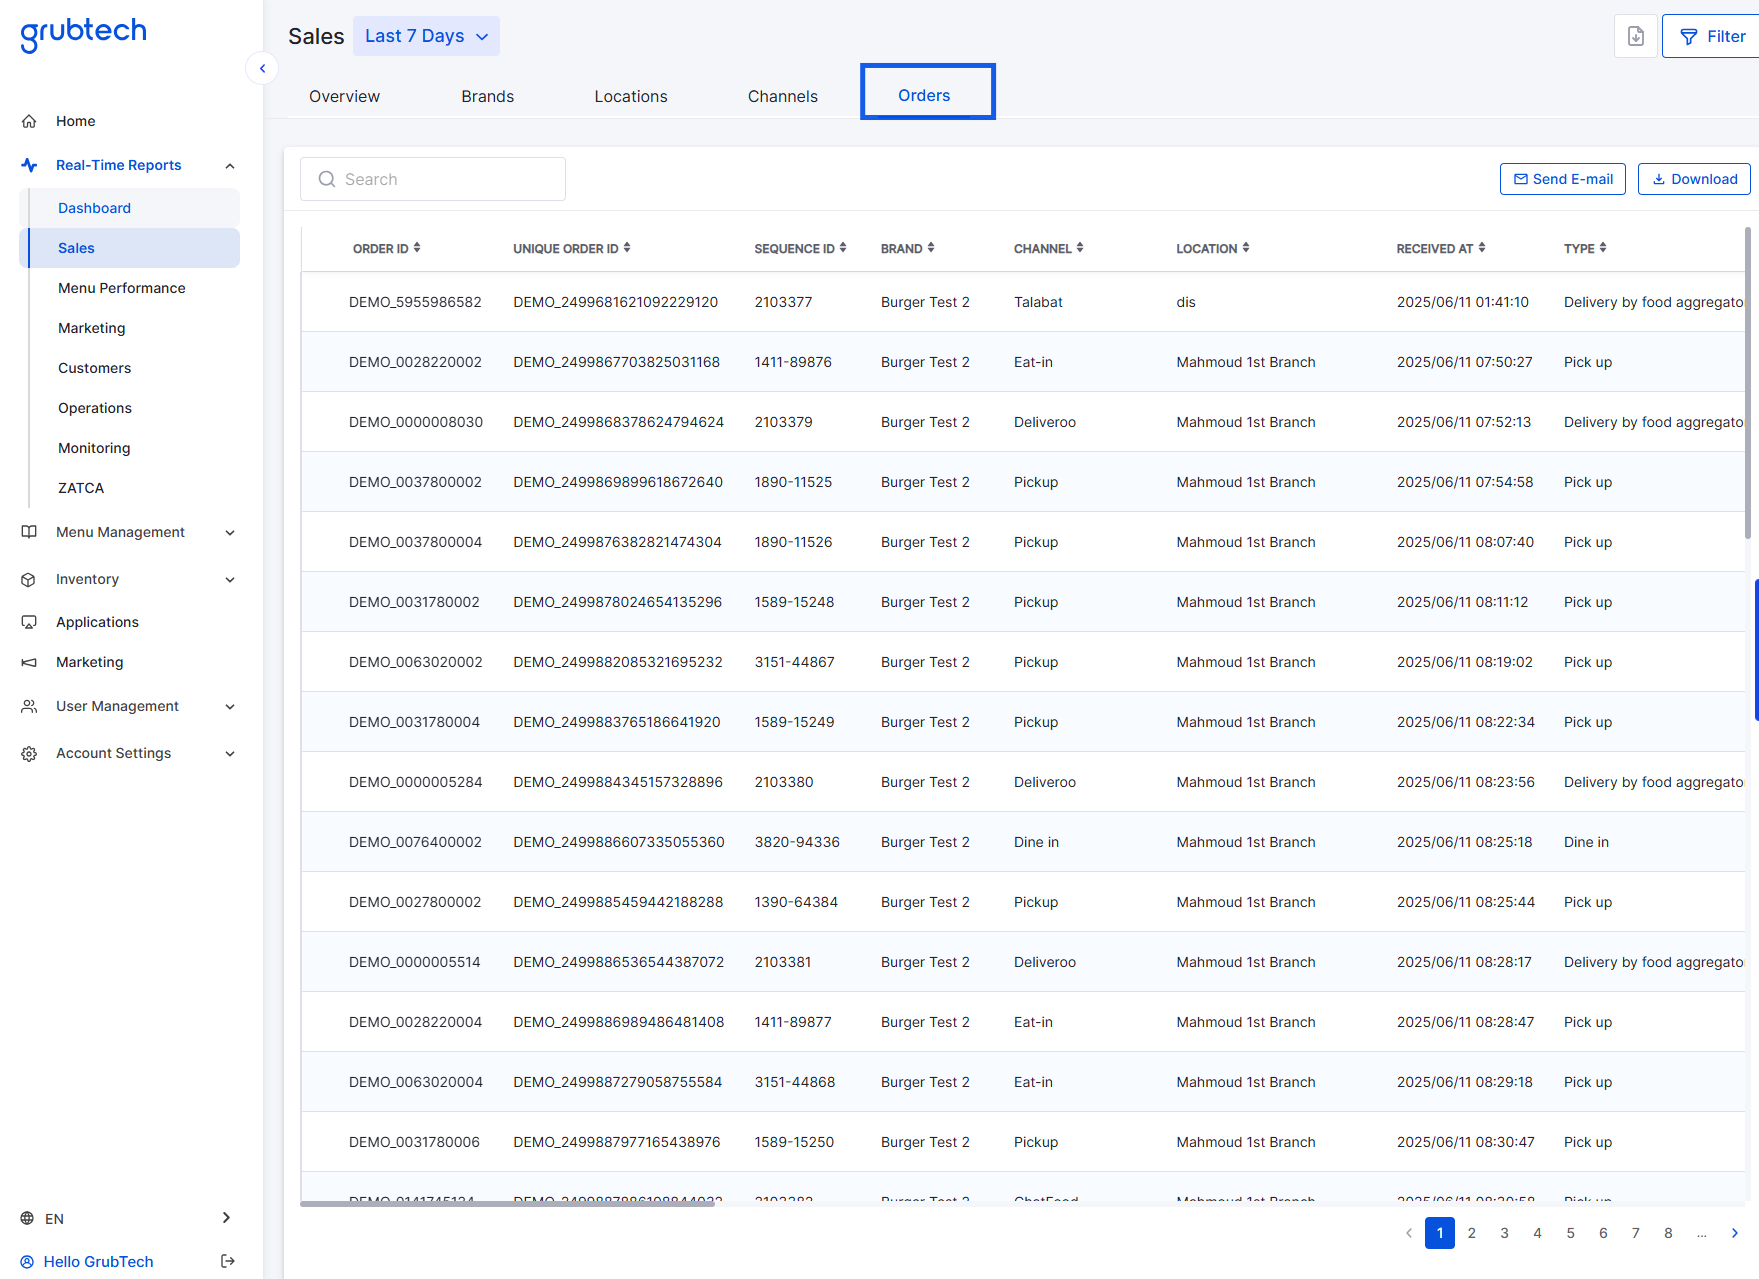The image size is (1759, 1279).
Task: Sort by Channel column arrows
Action: [1080, 247]
